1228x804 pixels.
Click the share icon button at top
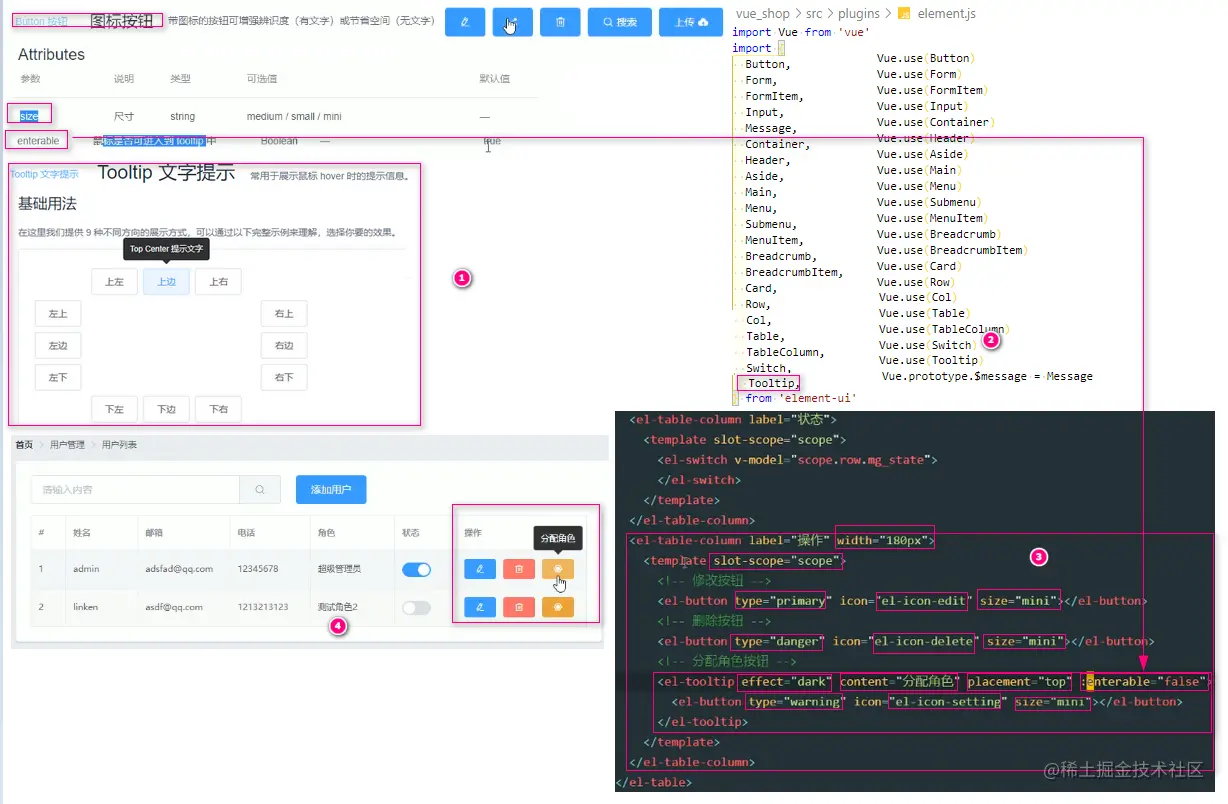(x=512, y=22)
